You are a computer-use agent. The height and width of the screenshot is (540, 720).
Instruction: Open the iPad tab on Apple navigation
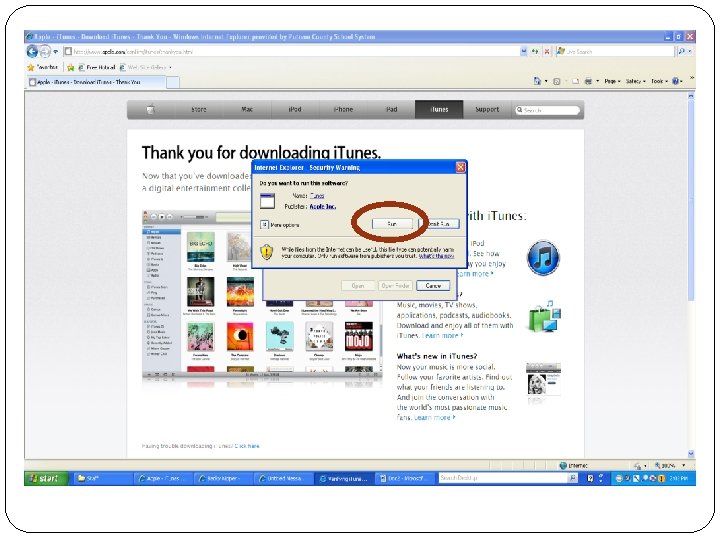click(x=391, y=109)
